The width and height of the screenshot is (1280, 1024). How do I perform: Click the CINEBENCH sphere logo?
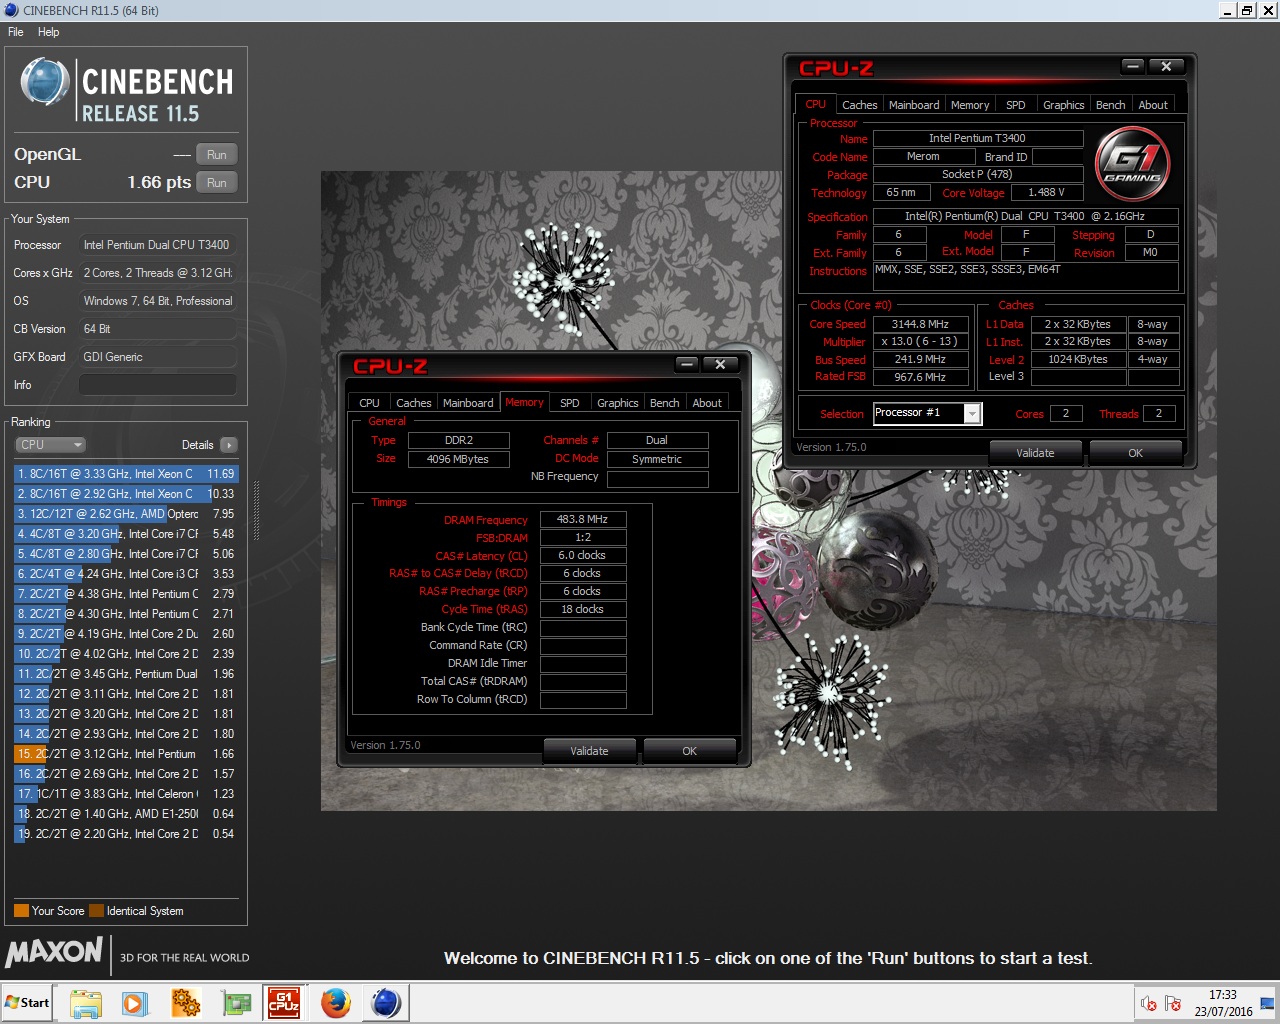point(45,82)
